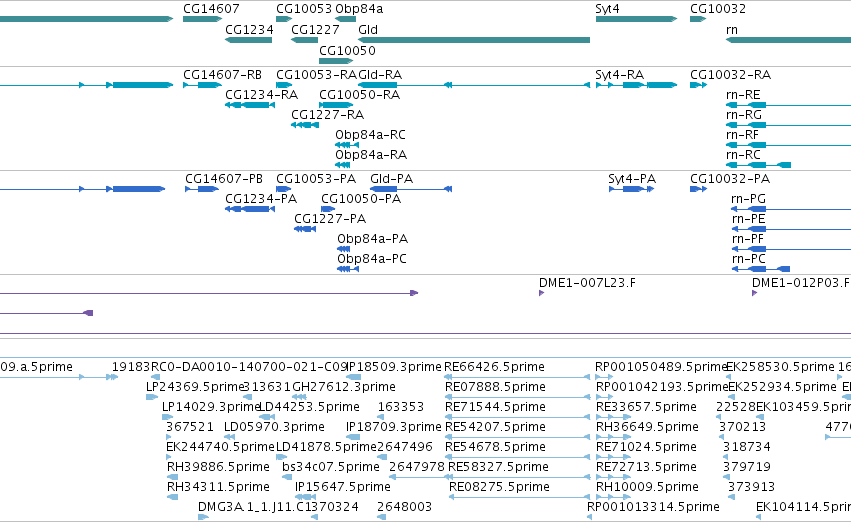Click the Obp84a-RC transcript label
Image resolution: width=851 pixels, height=522 pixels.
[x=371, y=135]
